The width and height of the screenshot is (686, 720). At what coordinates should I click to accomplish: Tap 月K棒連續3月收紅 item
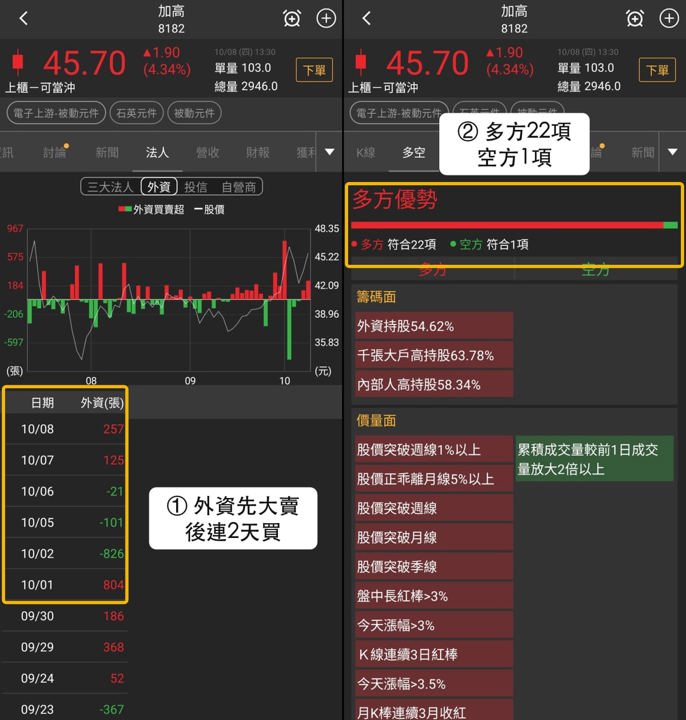[433, 710]
